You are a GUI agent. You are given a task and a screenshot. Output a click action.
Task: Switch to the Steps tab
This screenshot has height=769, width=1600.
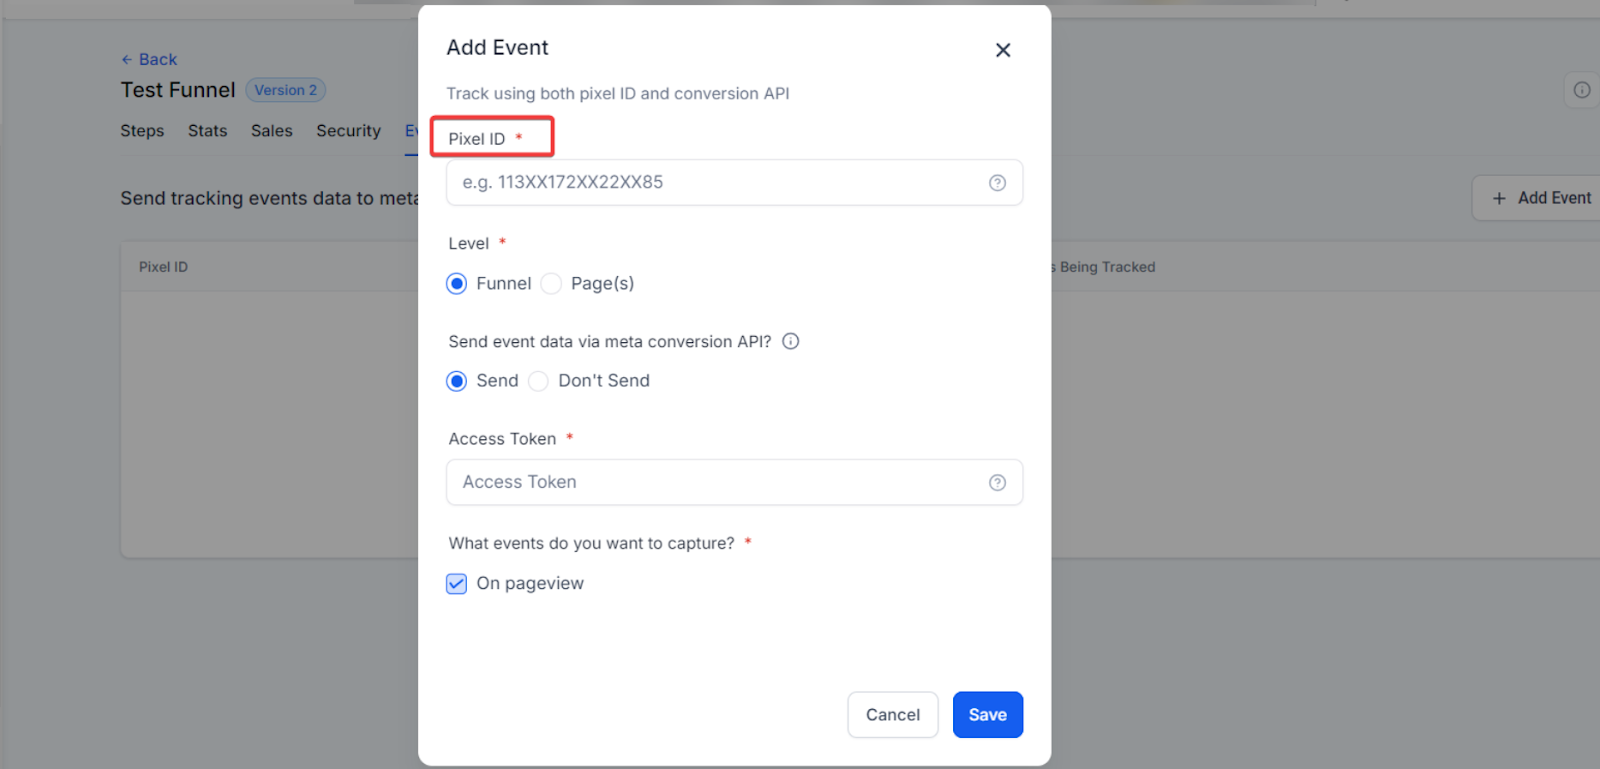[x=142, y=131]
